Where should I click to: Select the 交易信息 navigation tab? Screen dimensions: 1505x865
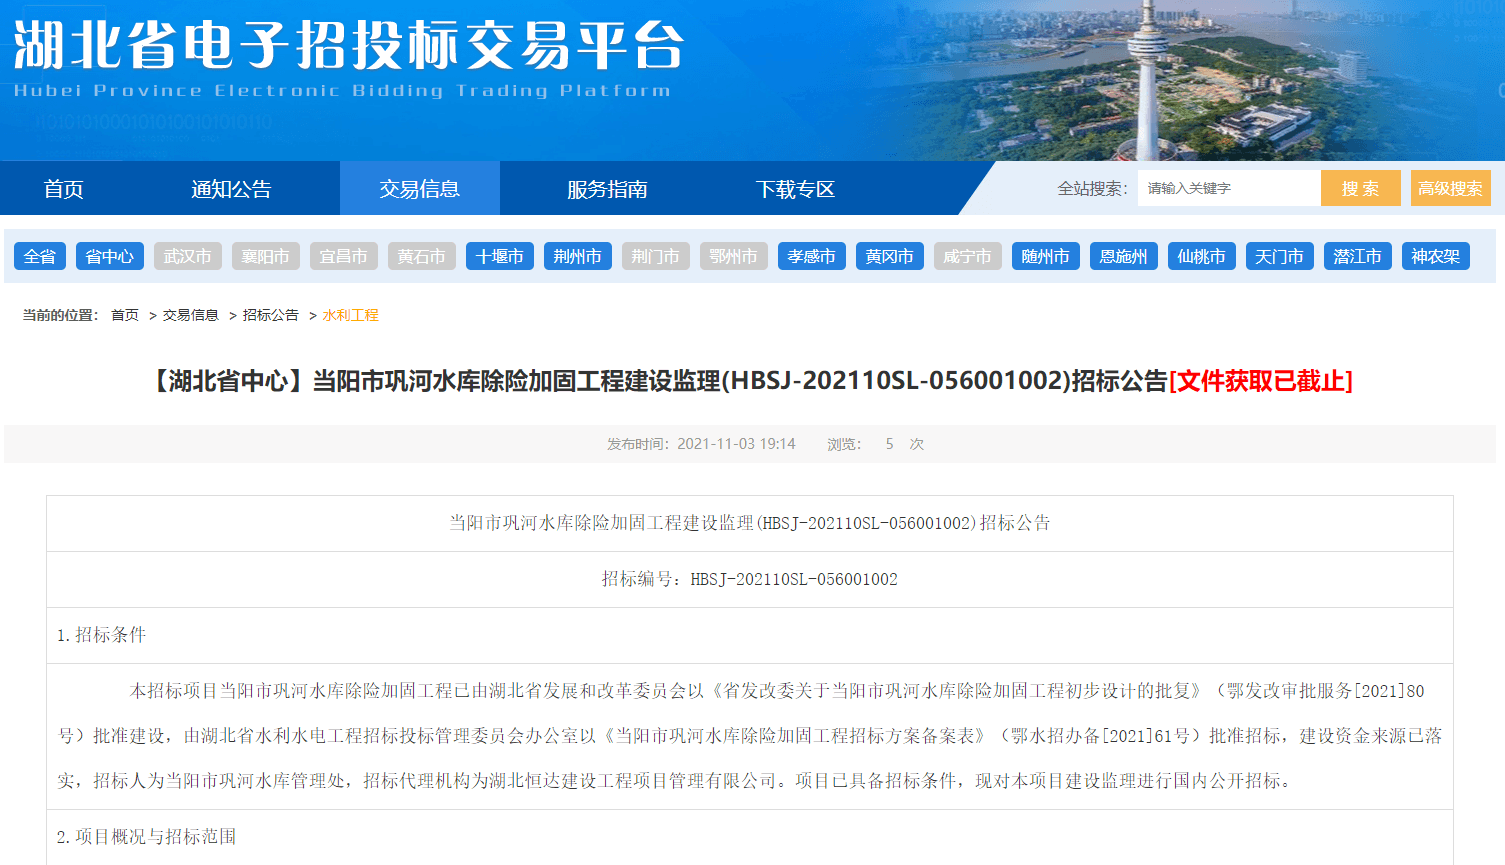pos(419,189)
